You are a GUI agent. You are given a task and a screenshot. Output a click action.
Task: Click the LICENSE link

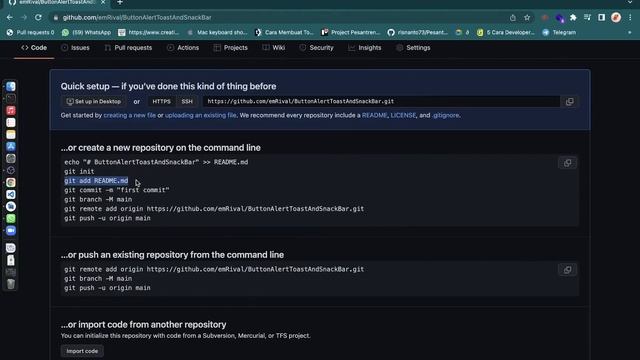tap(403, 116)
